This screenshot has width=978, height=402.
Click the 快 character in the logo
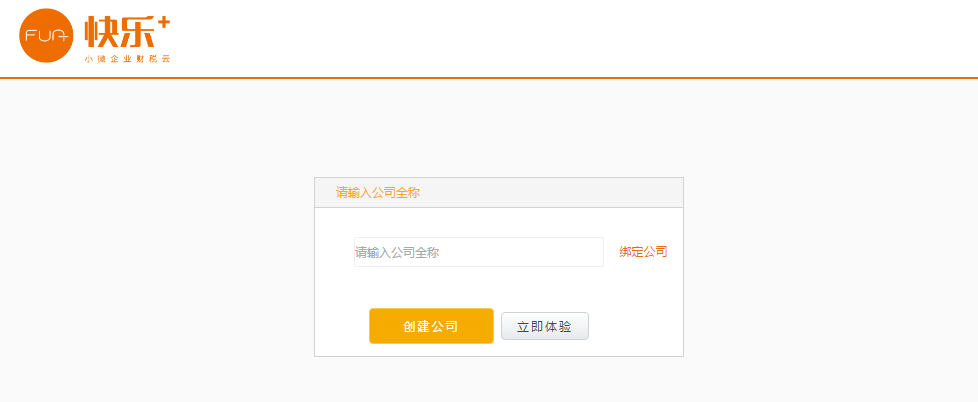point(101,32)
